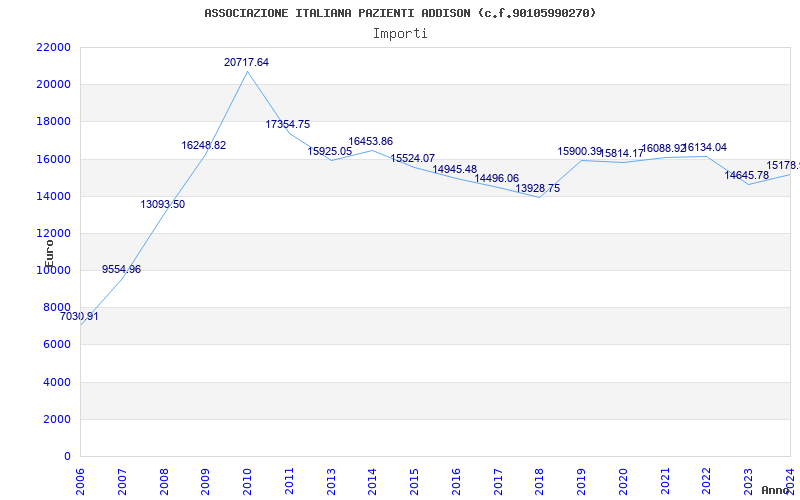Image resolution: width=800 pixels, height=500 pixels.
Task: Select the y-axis value 6000
Action: pos(57,345)
